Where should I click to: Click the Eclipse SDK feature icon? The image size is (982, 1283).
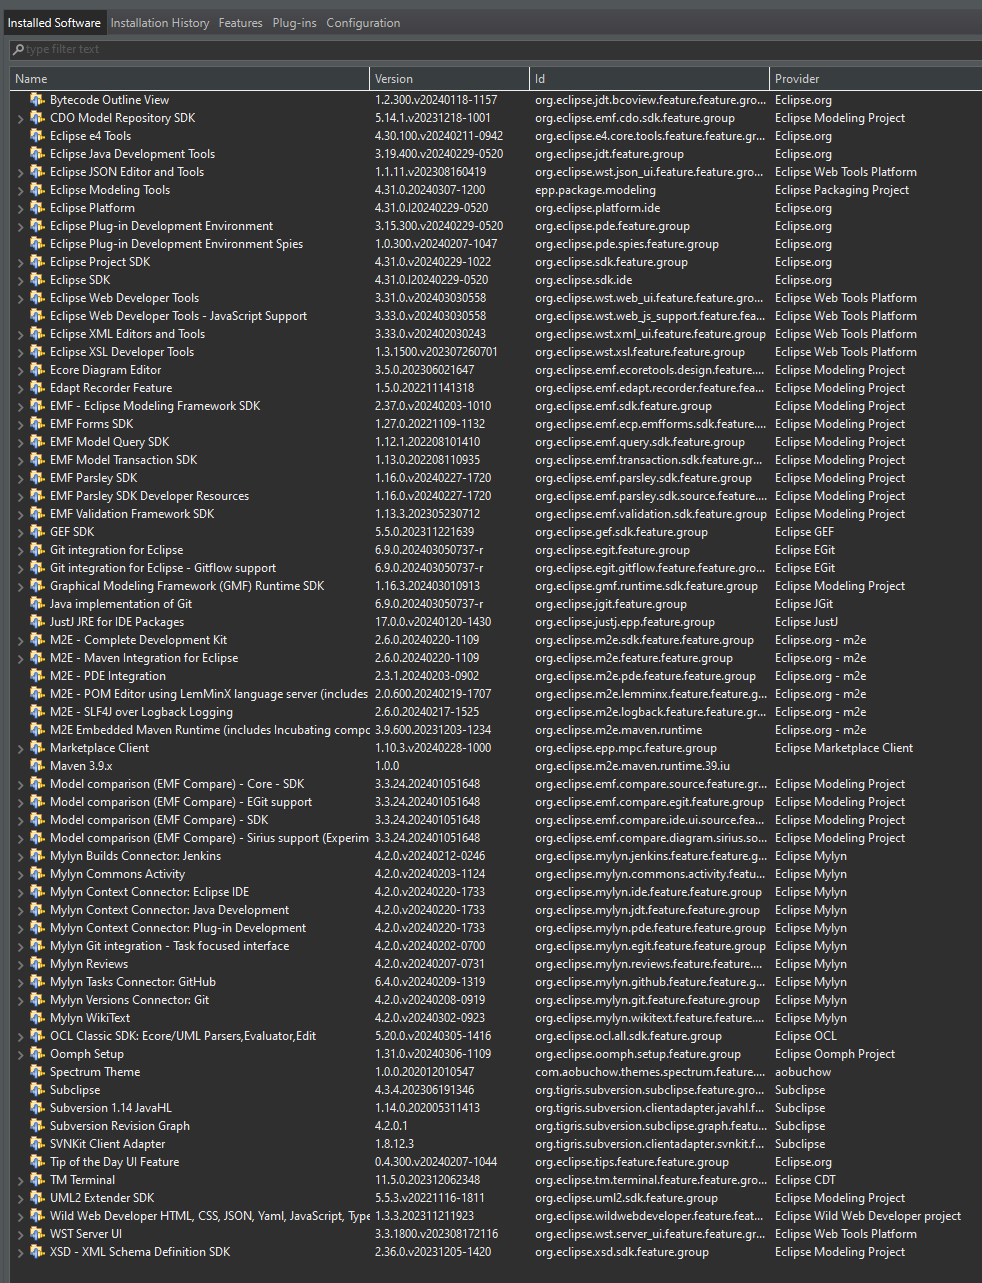[38, 280]
